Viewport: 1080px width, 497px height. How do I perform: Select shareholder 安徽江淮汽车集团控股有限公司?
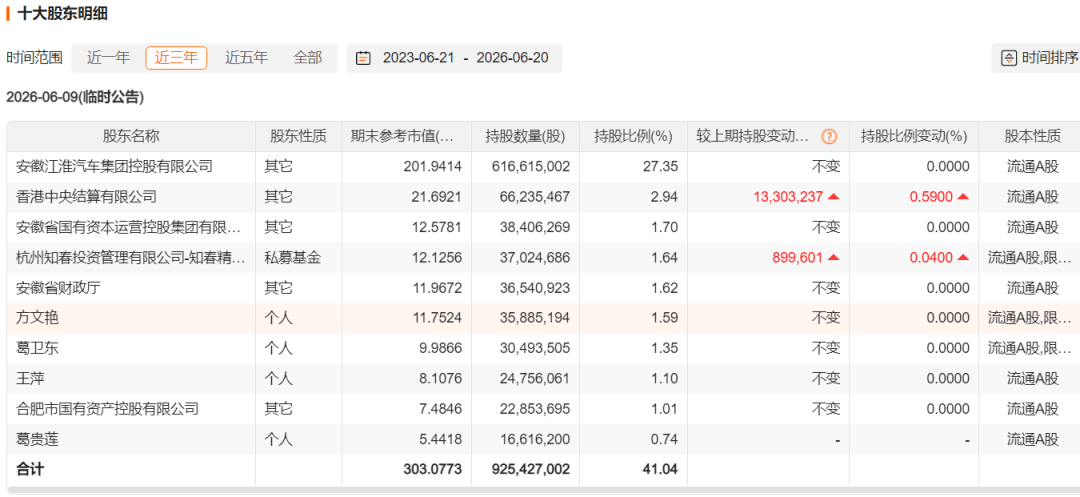114,167
